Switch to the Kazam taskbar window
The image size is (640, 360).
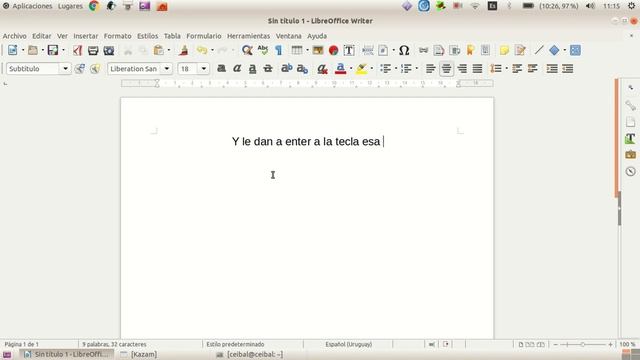[x=140, y=354]
